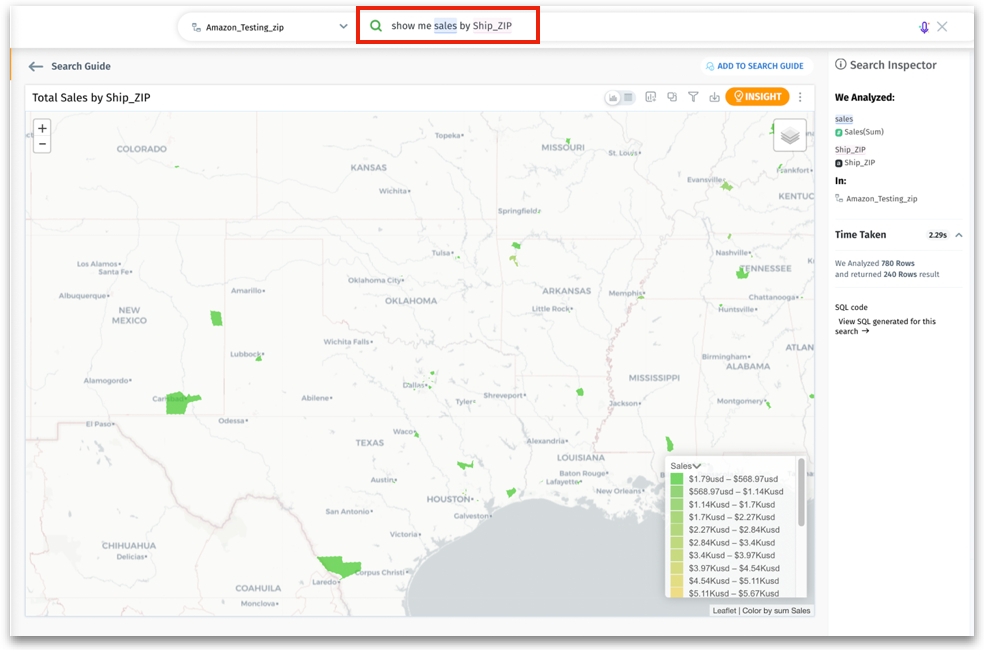Screen dimensions: 984x650
Task: Click the download chart icon
Action: point(714,97)
